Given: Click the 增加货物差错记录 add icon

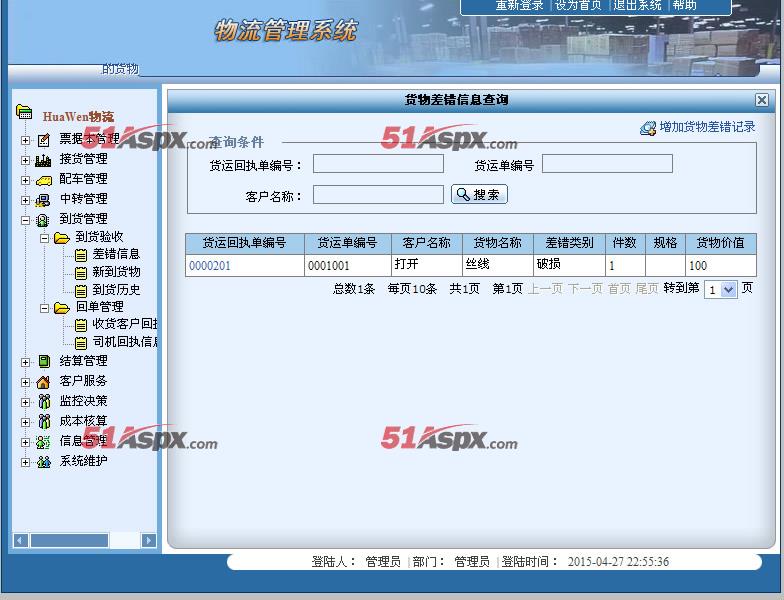Looking at the screenshot, I should (648, 128).
